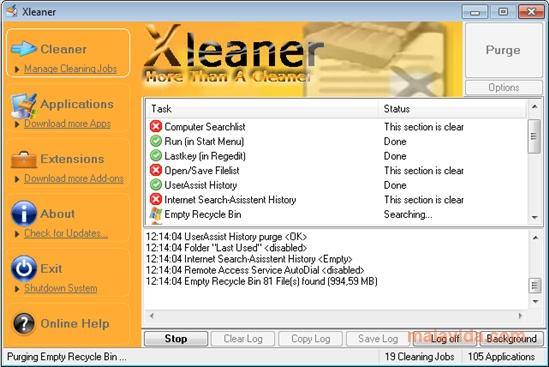Select the About sidebar entry
Screen dimensions: 549x367
(68, 217)
